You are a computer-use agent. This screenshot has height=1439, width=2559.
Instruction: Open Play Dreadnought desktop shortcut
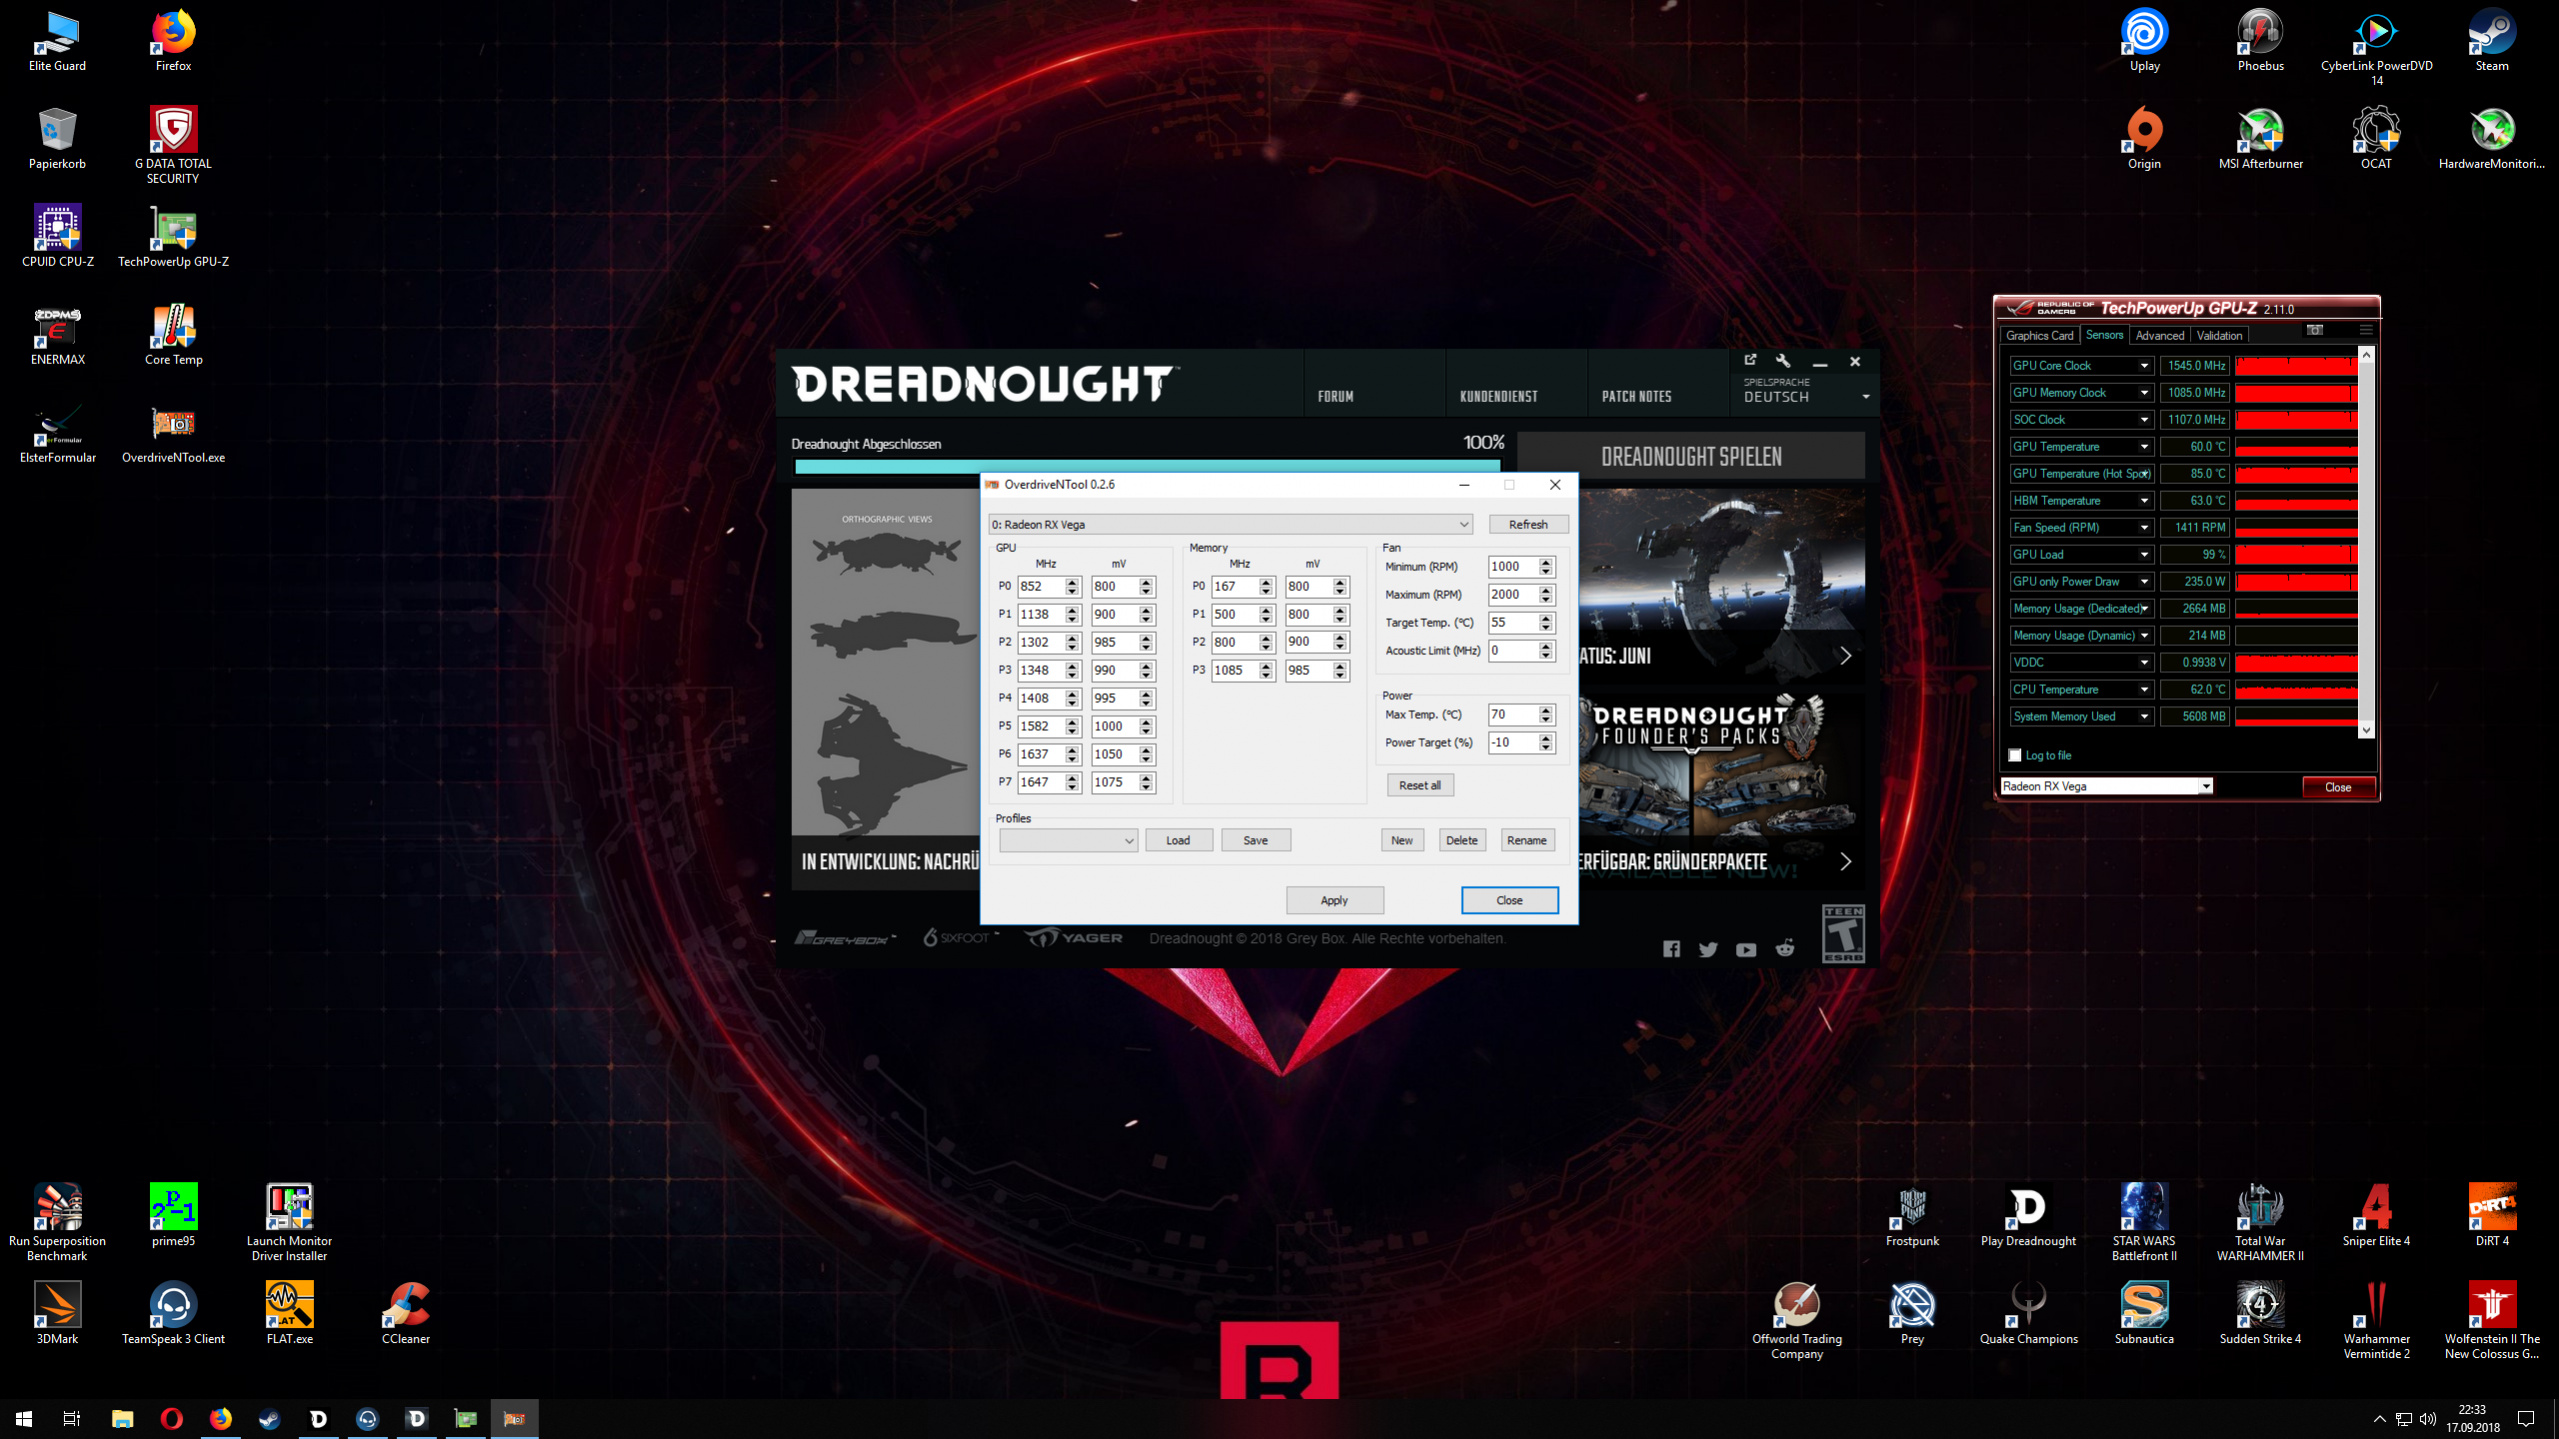tap(2028, 1215)
